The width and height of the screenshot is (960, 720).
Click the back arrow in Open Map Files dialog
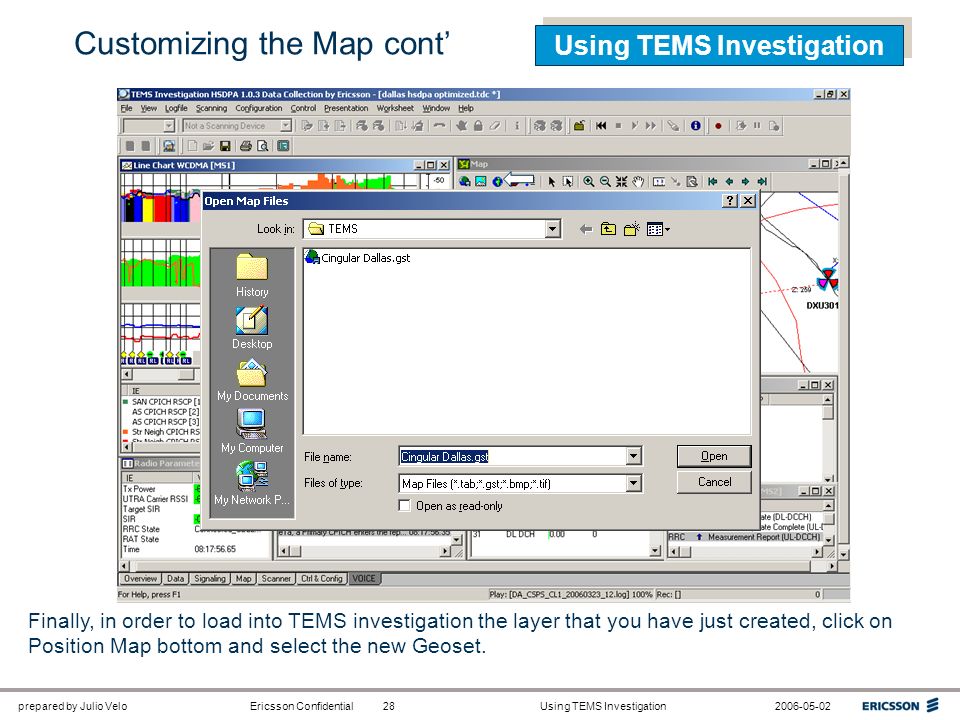click(586, 229)
